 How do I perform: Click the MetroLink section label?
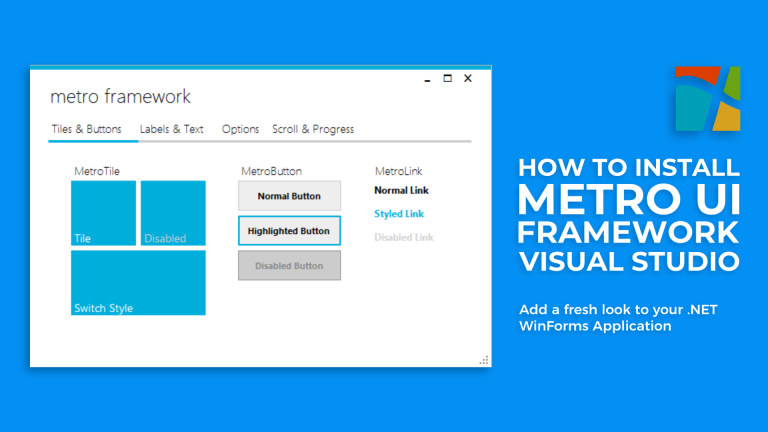(399, 171)
